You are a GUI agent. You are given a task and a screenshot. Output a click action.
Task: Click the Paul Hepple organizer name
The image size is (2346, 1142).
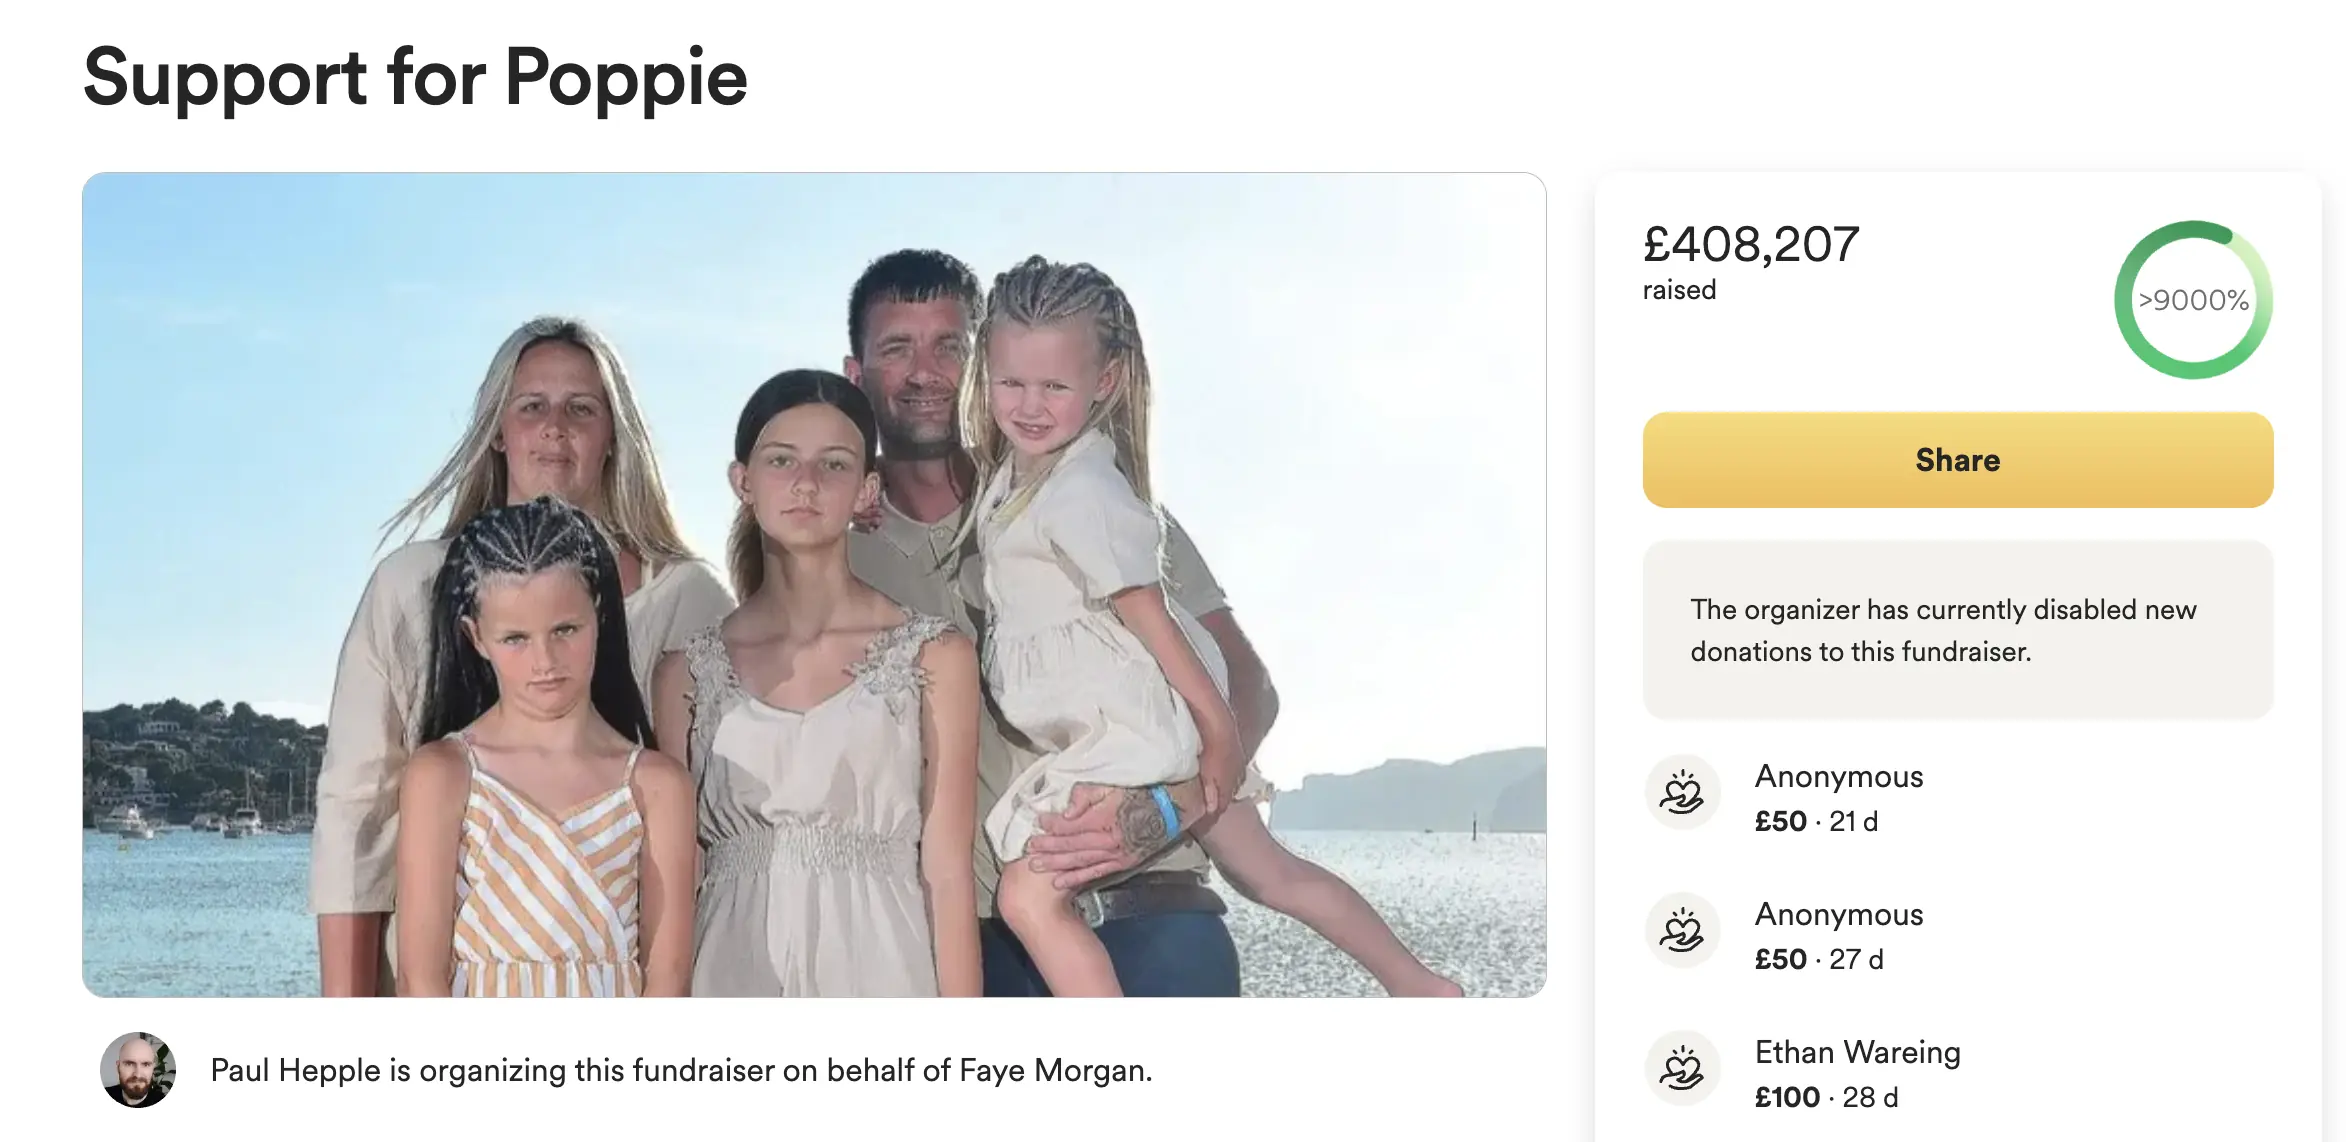[x=295, y=1071]
